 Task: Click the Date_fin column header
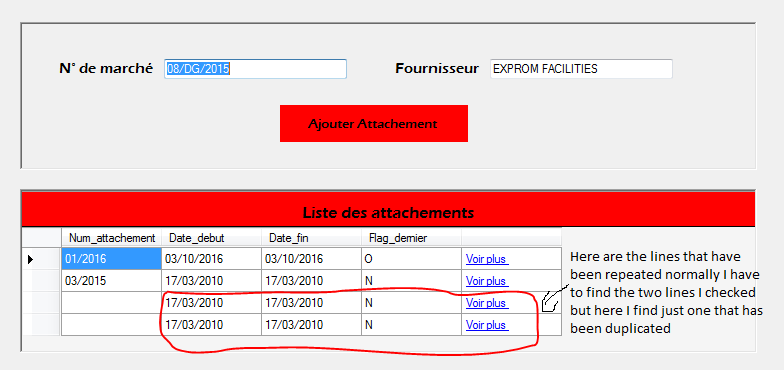click(312, 238)
